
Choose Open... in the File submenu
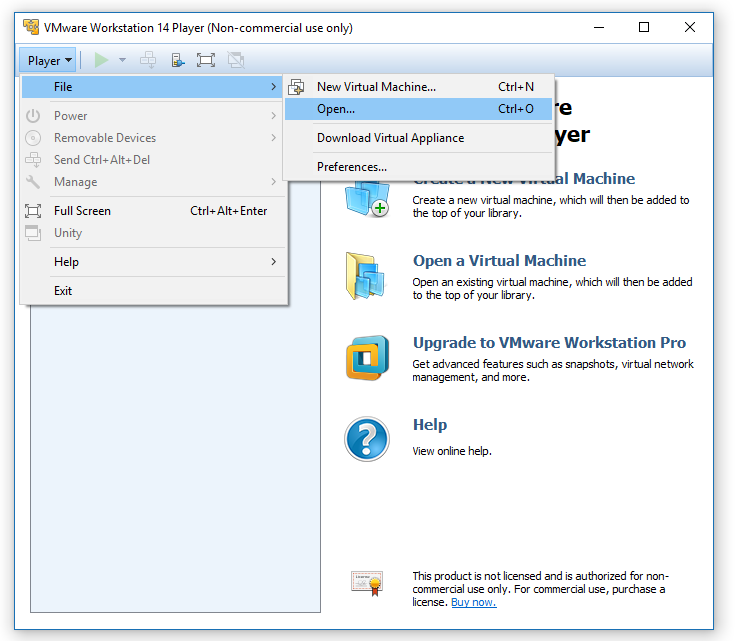(x=336, y=109)
